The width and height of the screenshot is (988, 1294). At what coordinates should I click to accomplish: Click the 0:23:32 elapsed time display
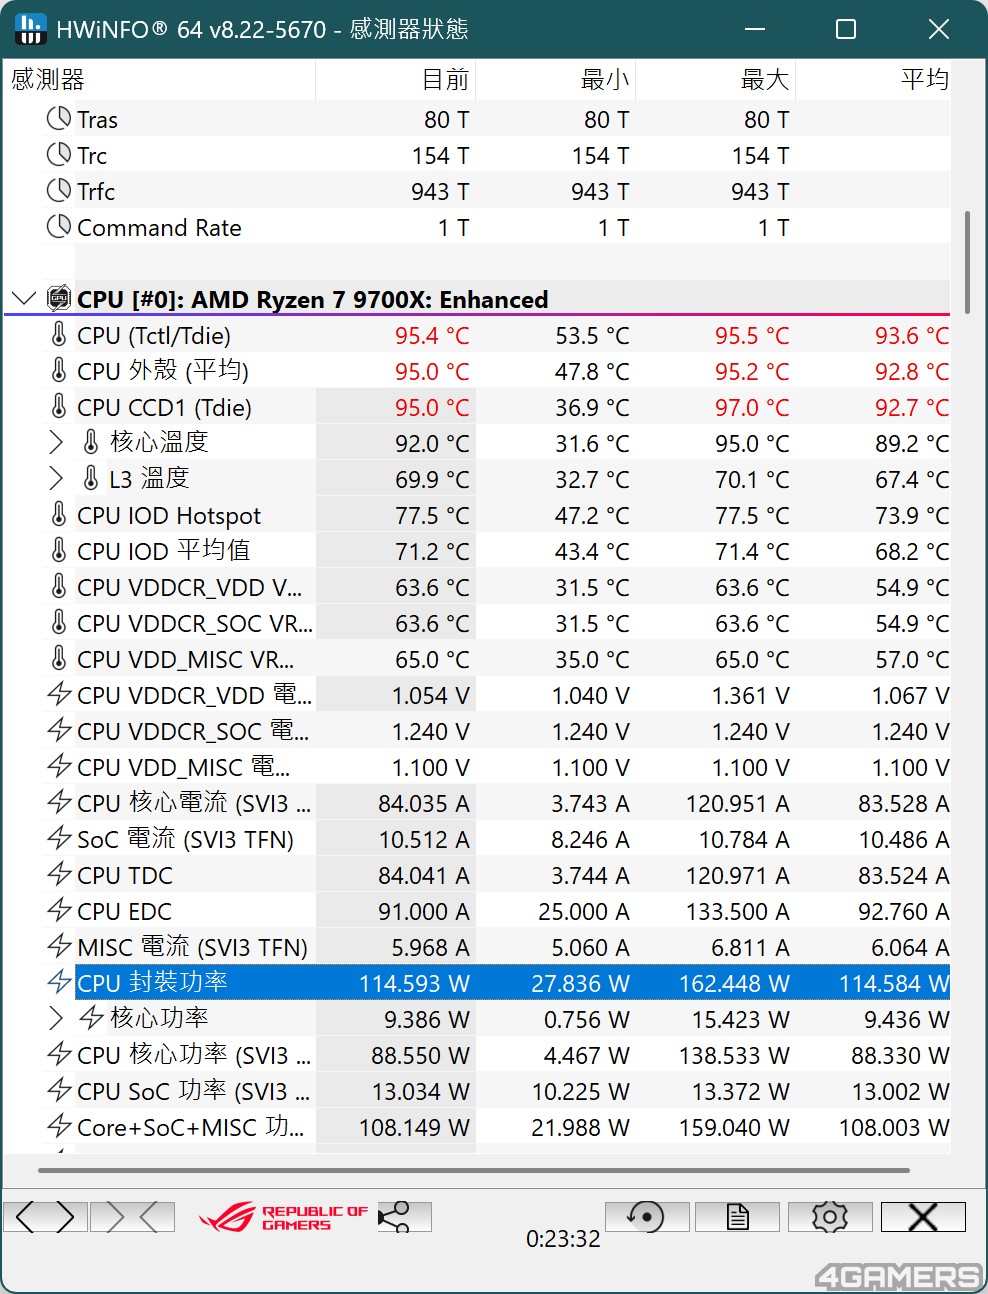(563, 1239)
